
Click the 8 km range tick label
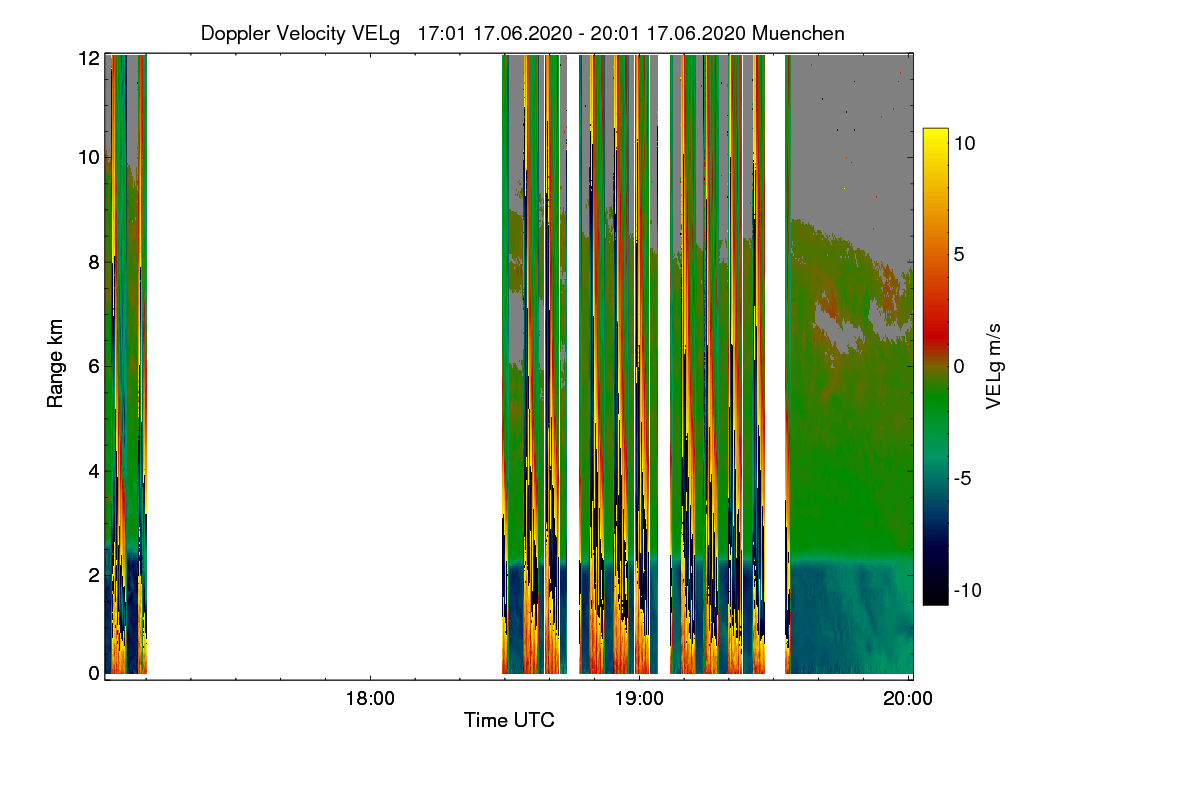[94, 262]
